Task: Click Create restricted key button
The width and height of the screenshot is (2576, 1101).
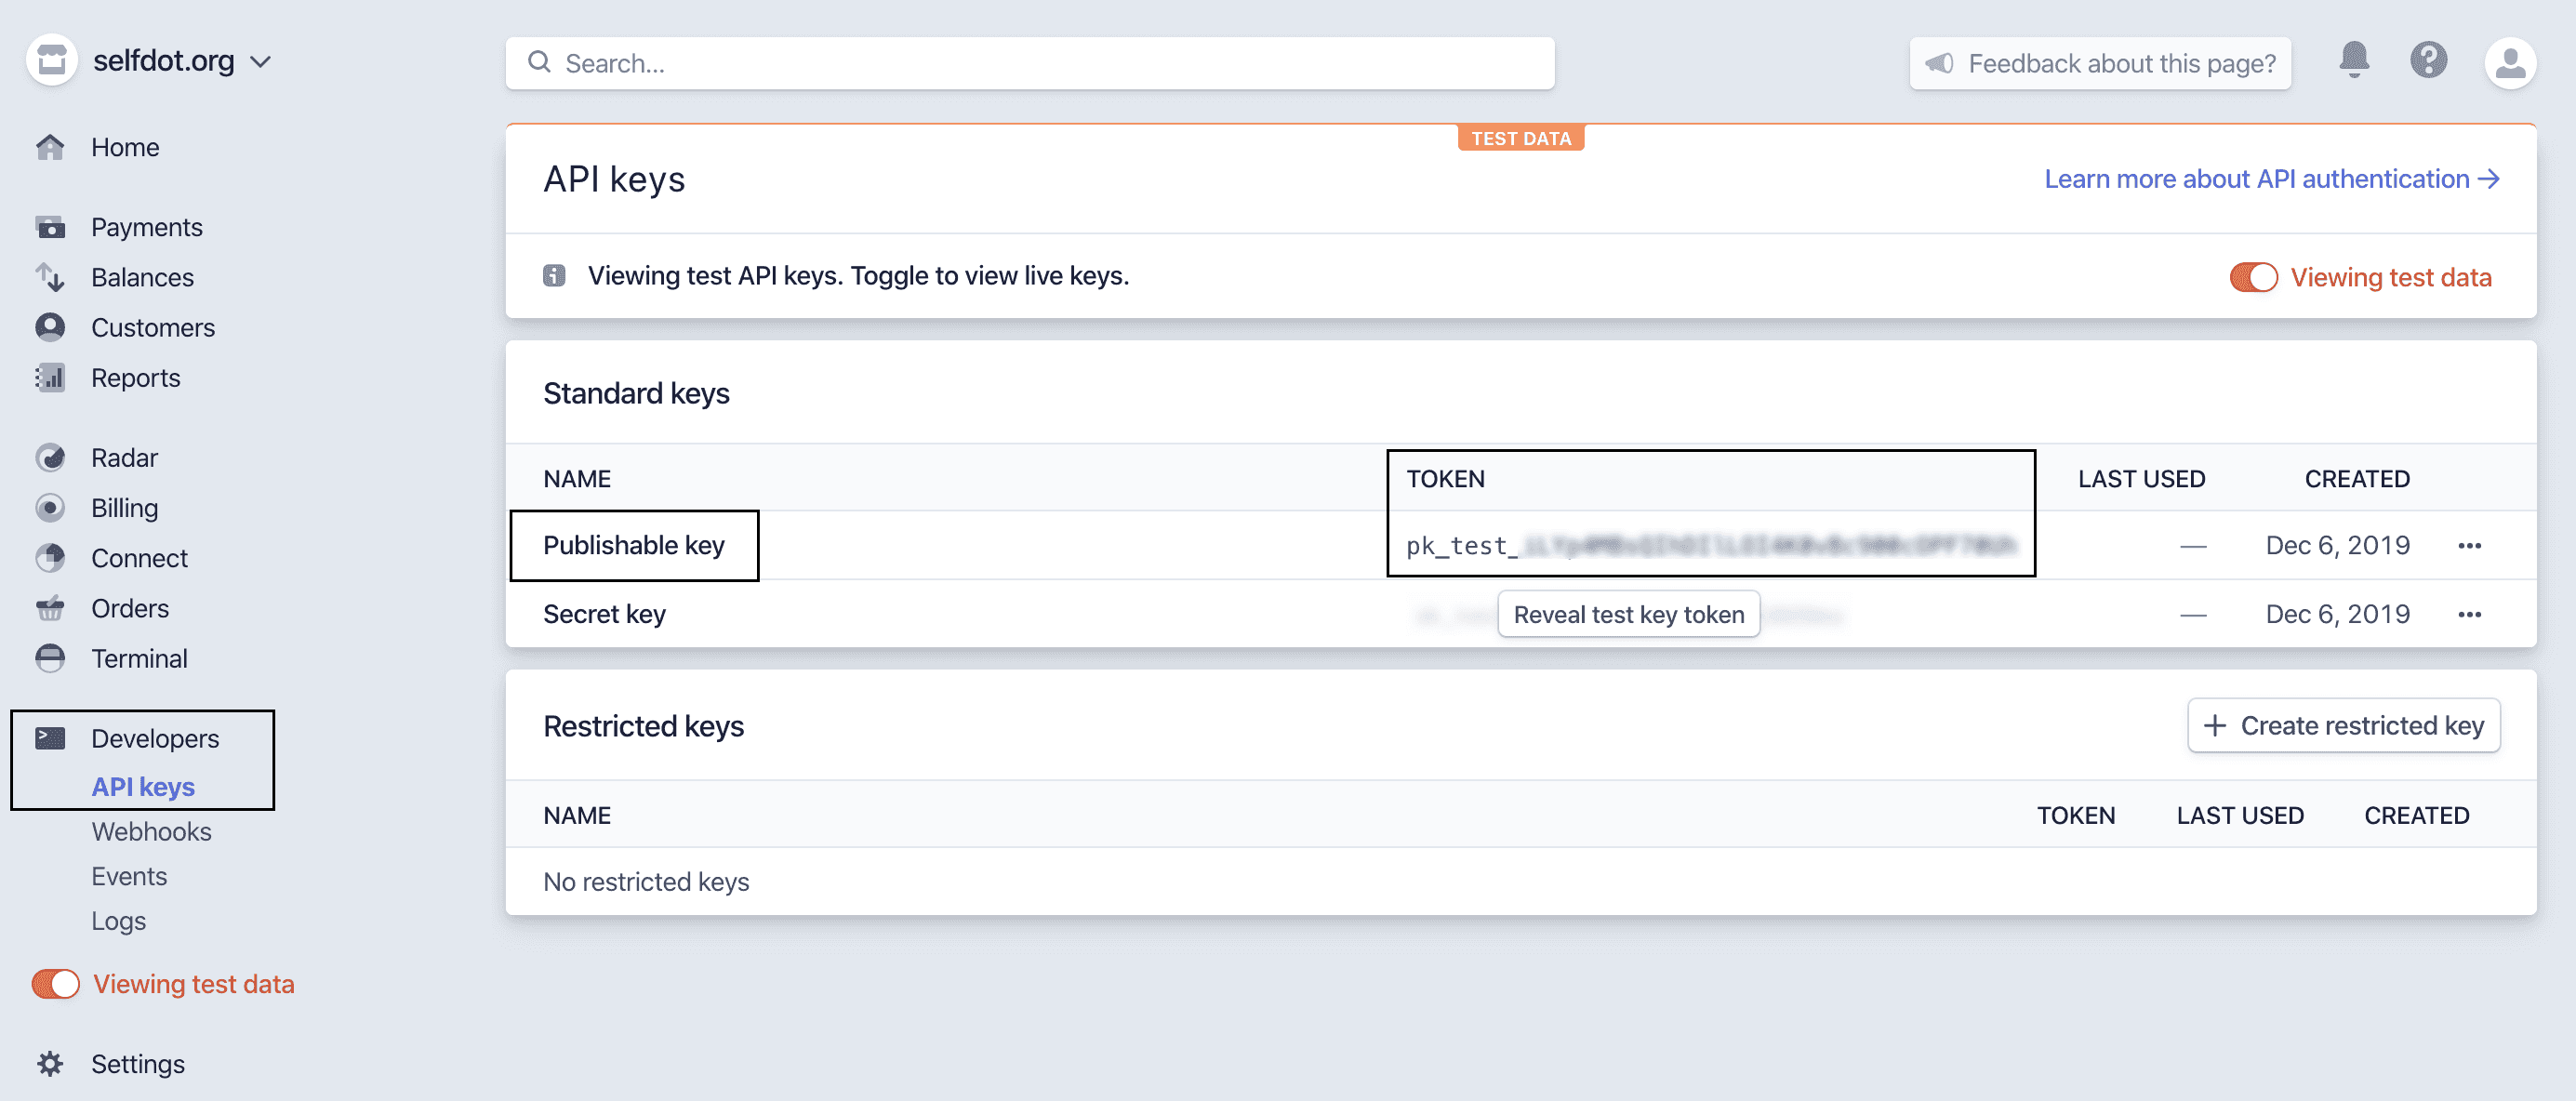Action: point(2343,726)
